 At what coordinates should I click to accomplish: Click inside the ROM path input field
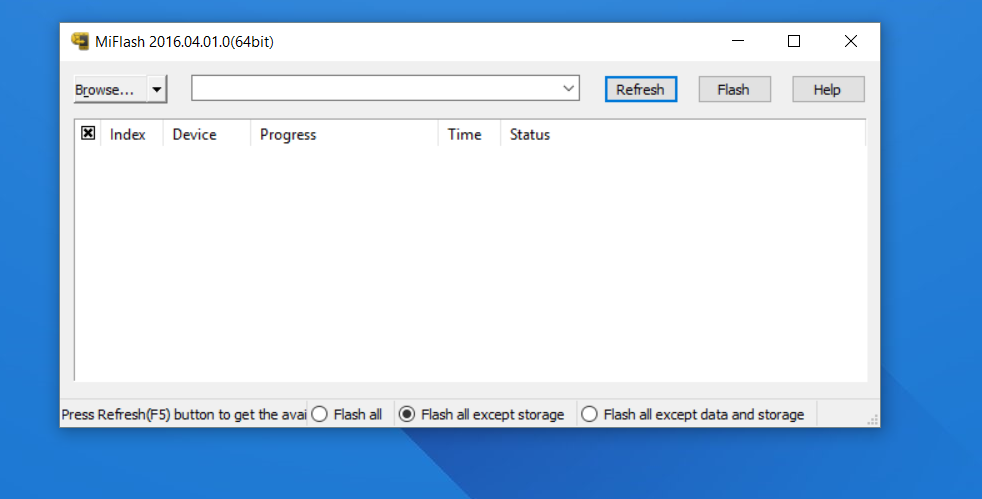click(x=375, y=89)
